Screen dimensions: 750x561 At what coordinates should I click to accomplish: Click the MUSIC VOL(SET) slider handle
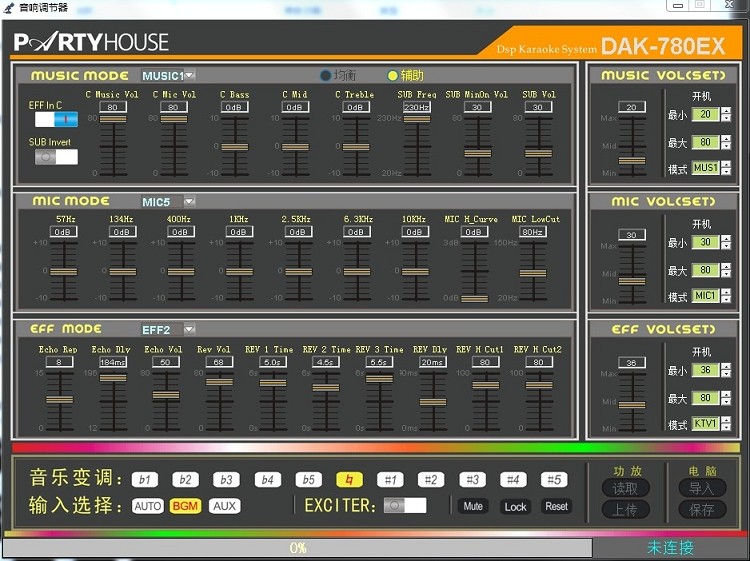(x=632, y=161)
